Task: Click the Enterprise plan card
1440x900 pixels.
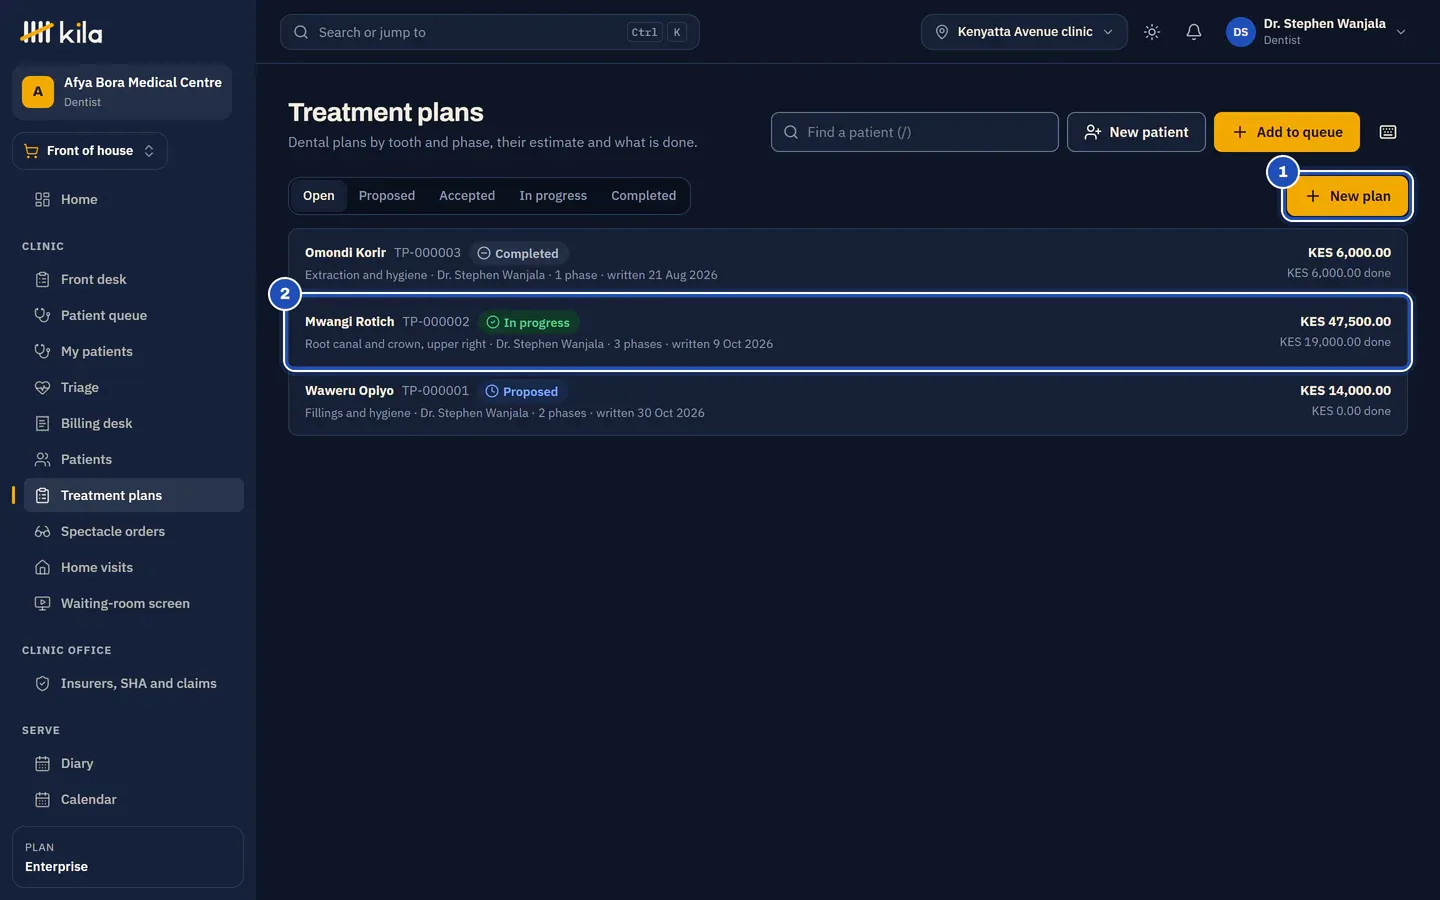Action: pos(128,857)
